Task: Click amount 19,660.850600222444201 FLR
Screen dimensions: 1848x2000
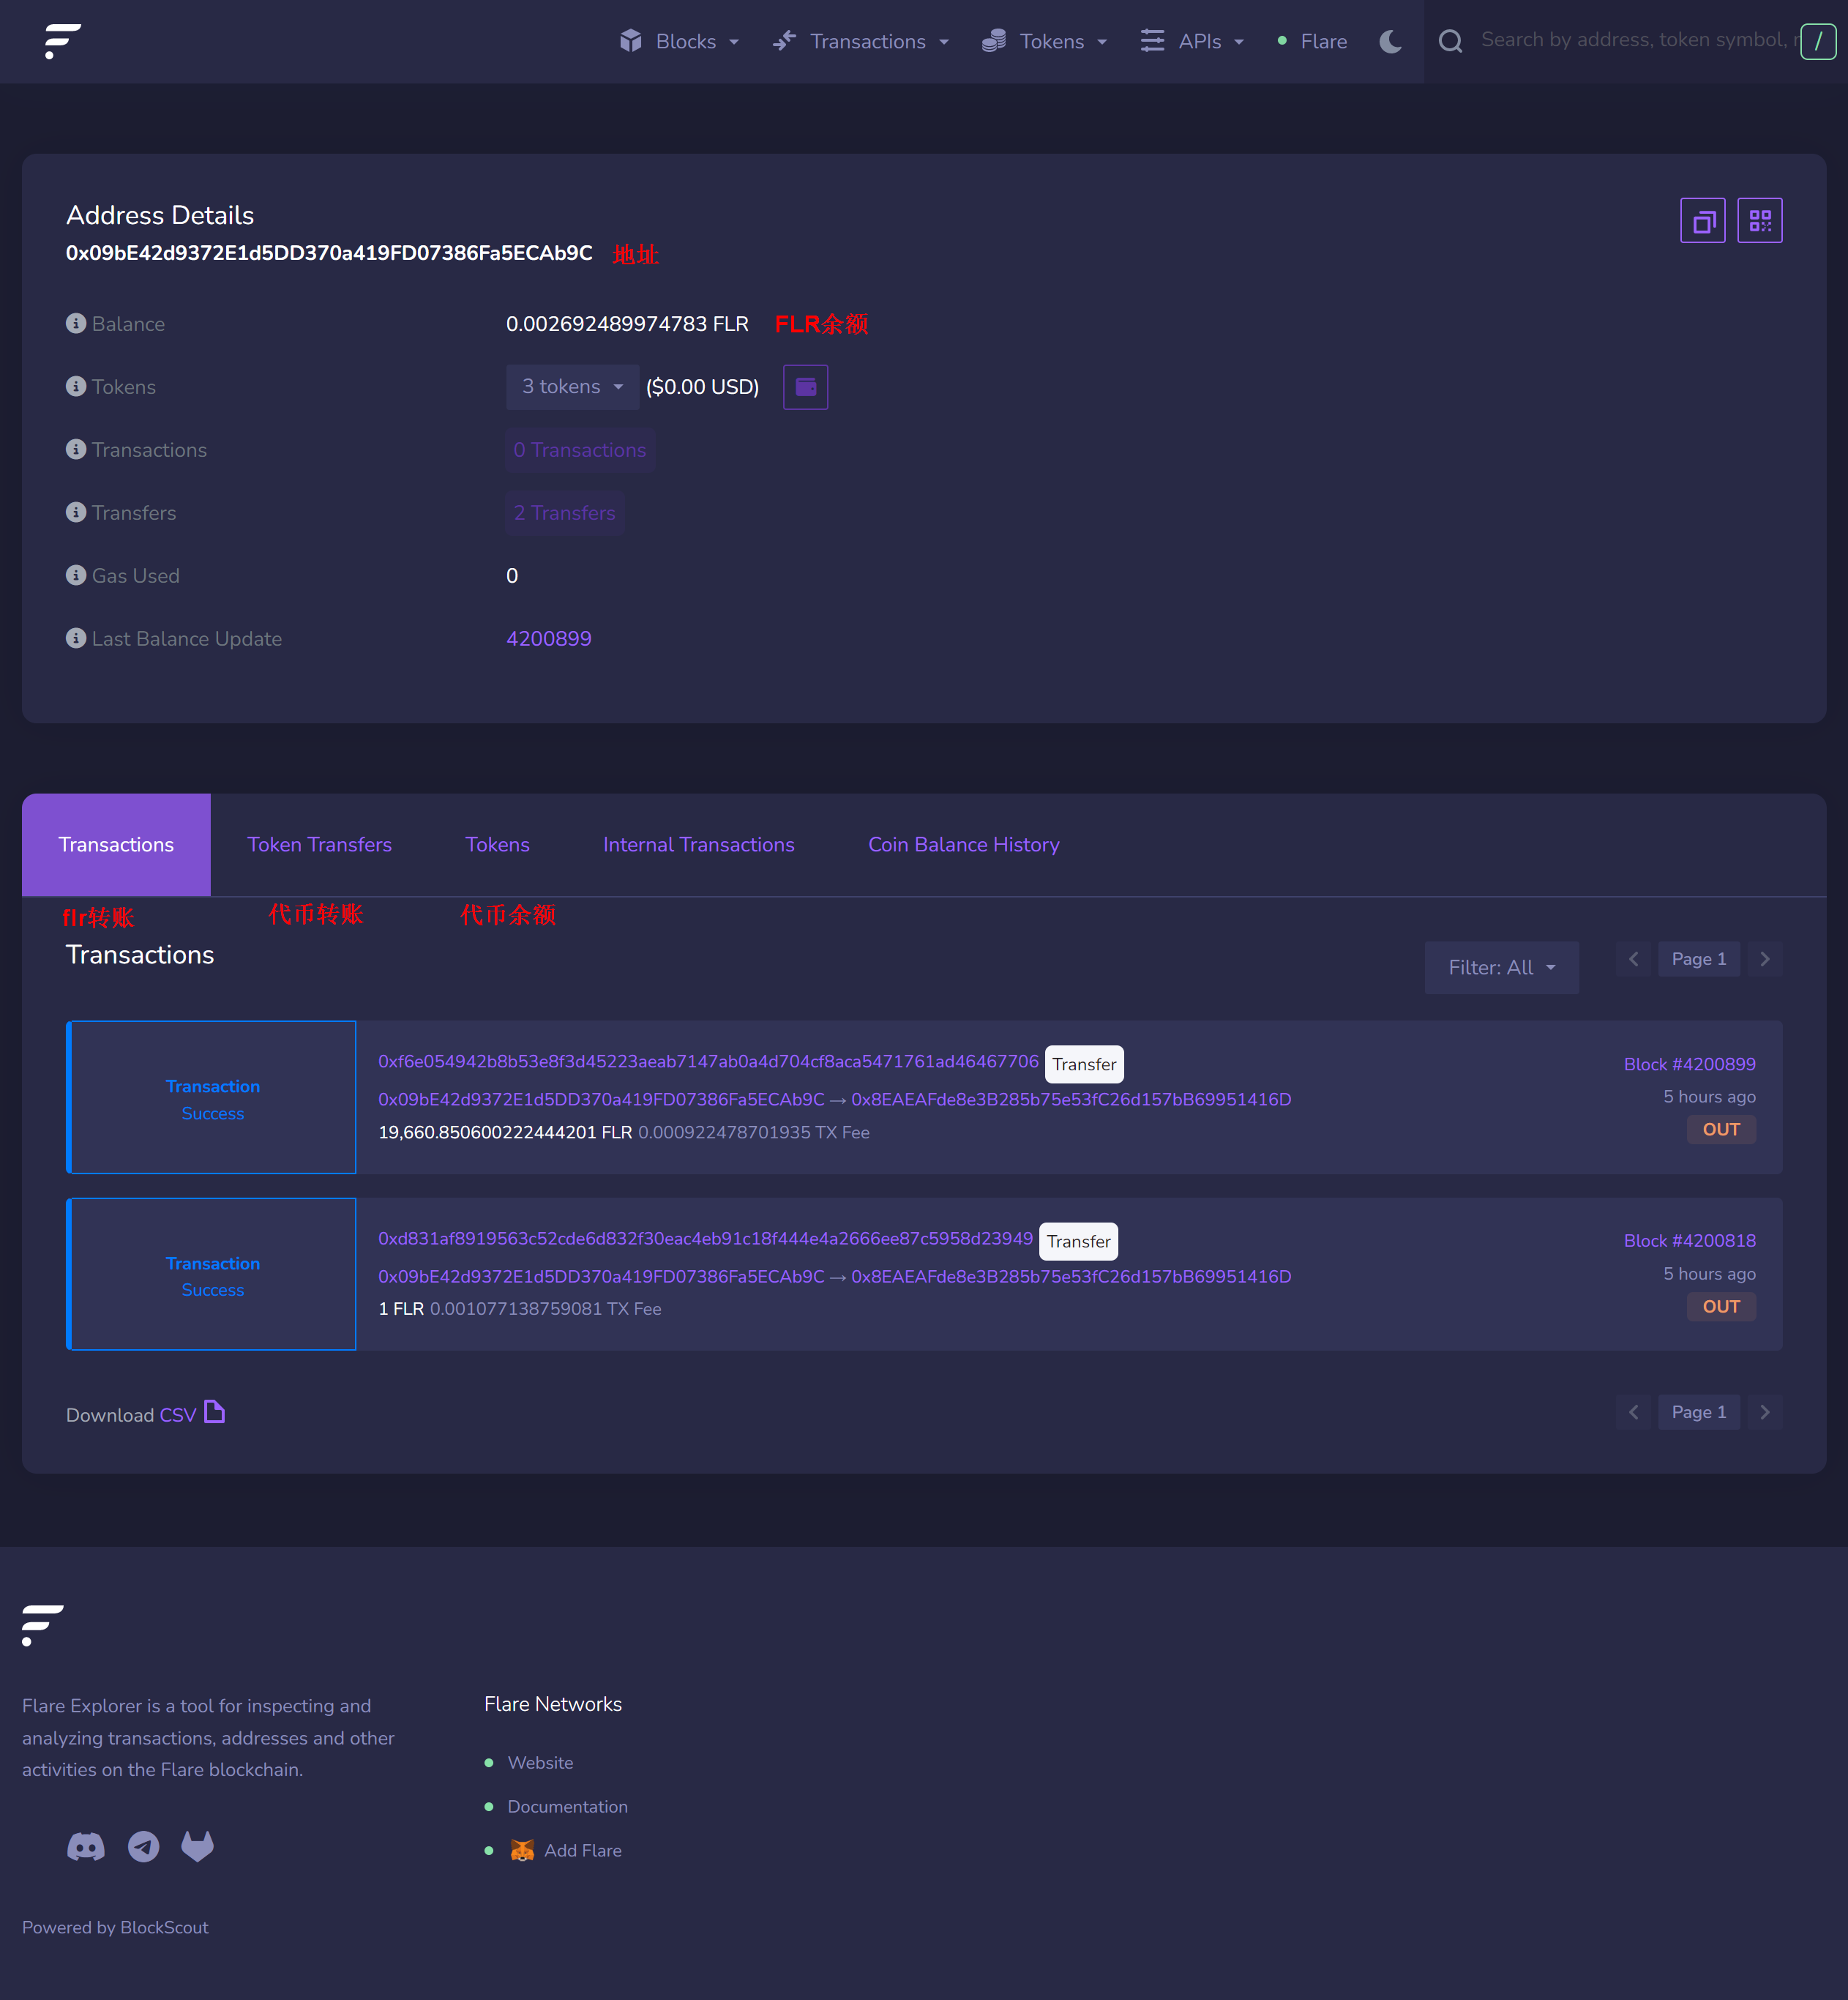Action: point(505,1132)
